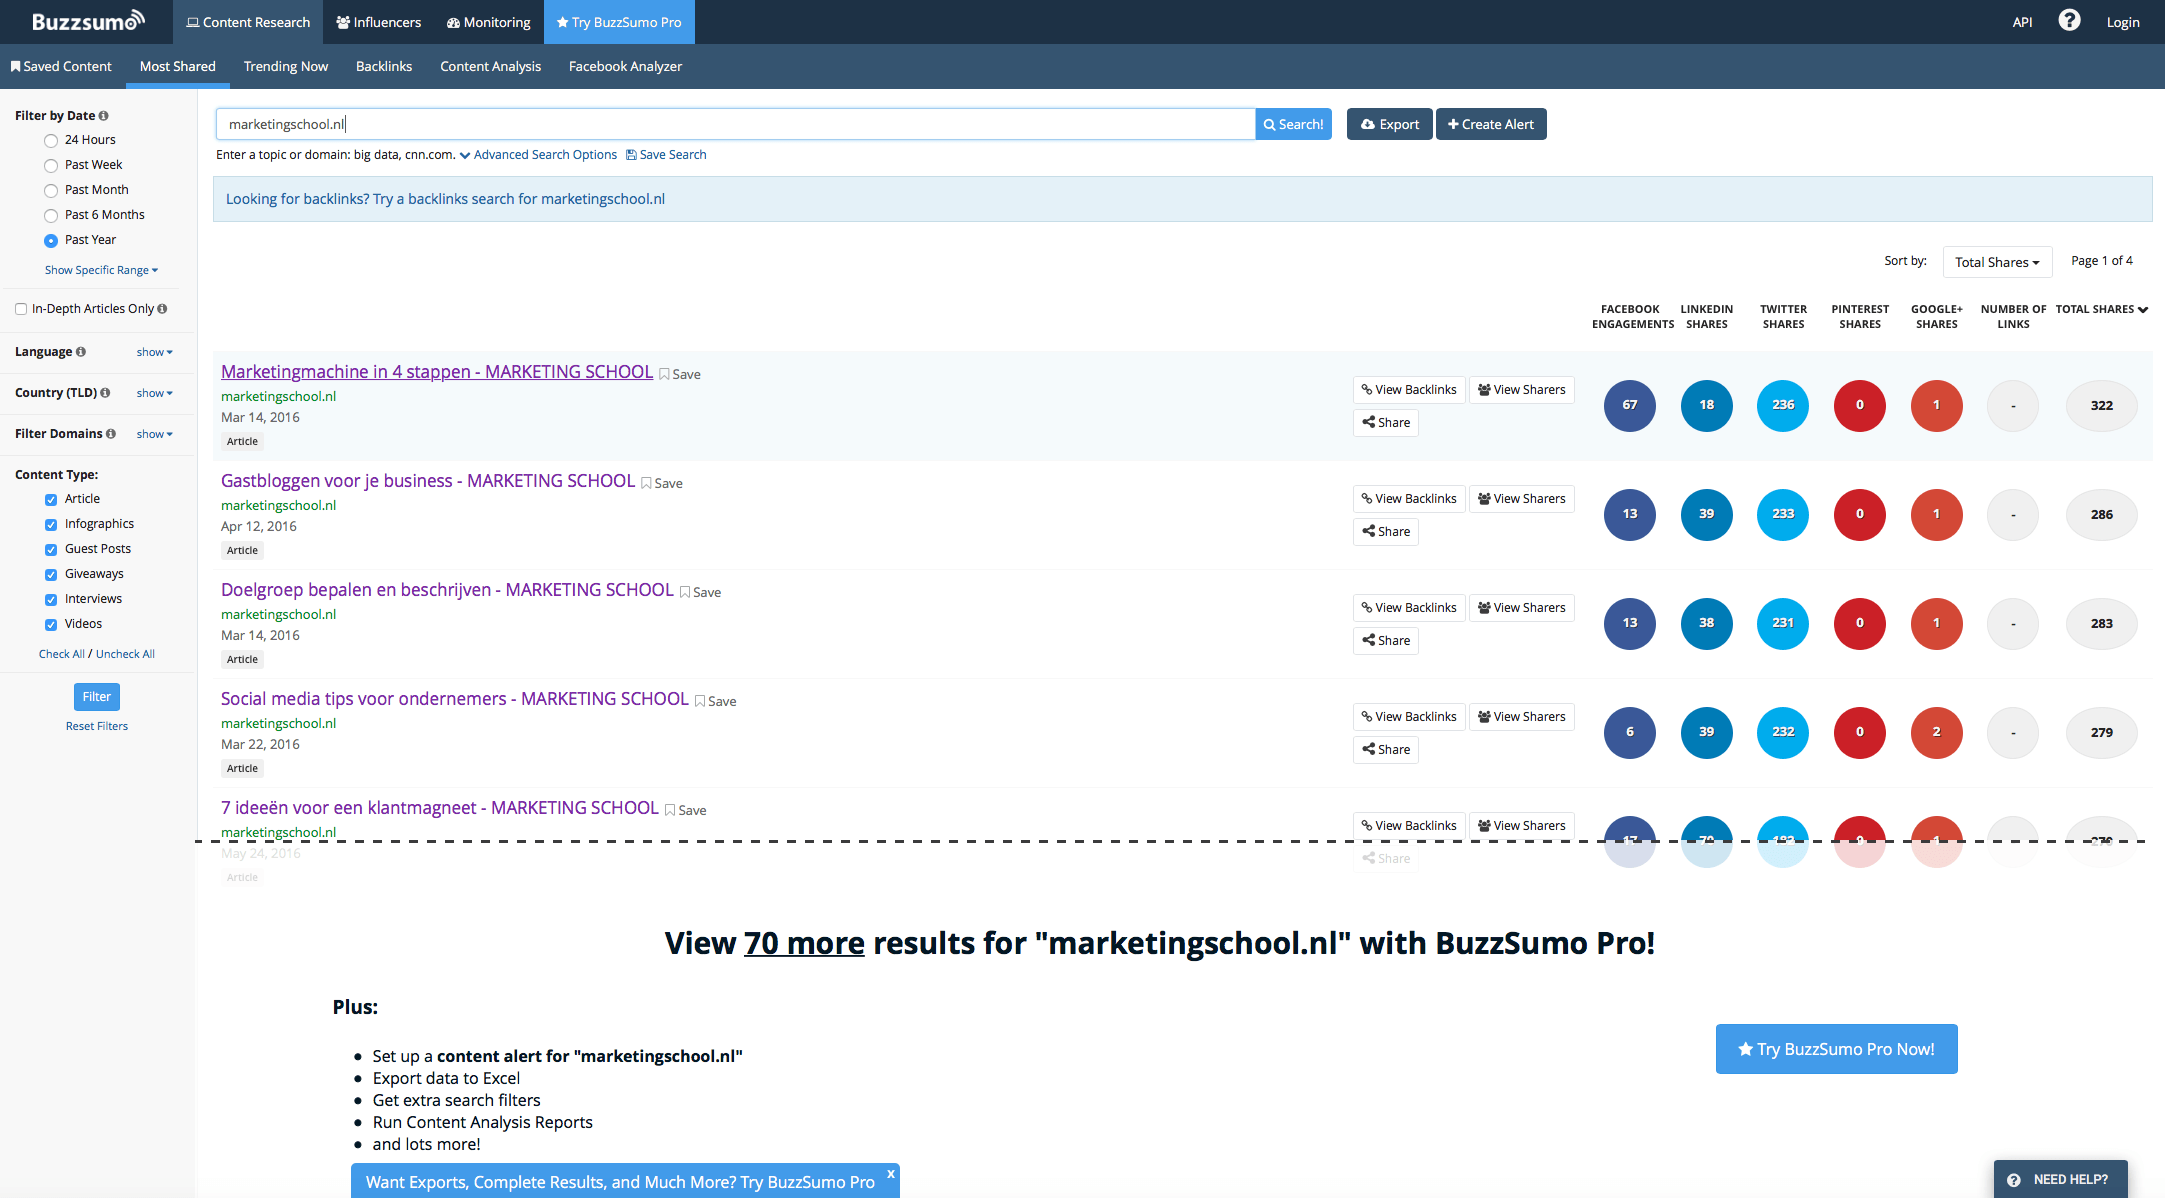Enable In-Depth Articles Only checkbox
2165x1198 pixels.
click(21, 309)
